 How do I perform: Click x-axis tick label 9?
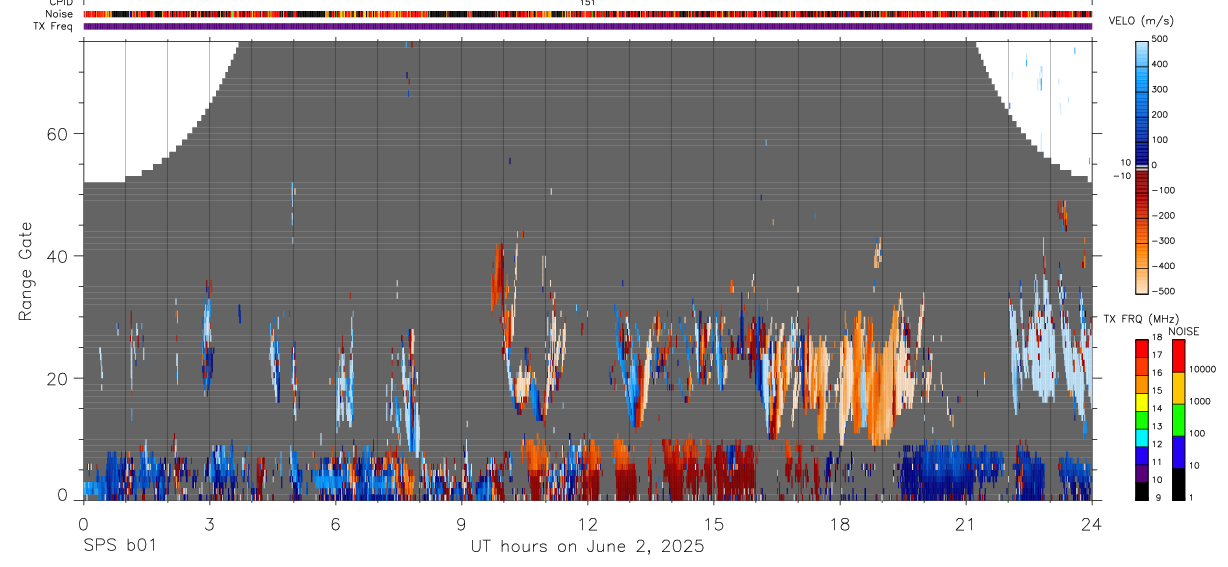[461, 523]
